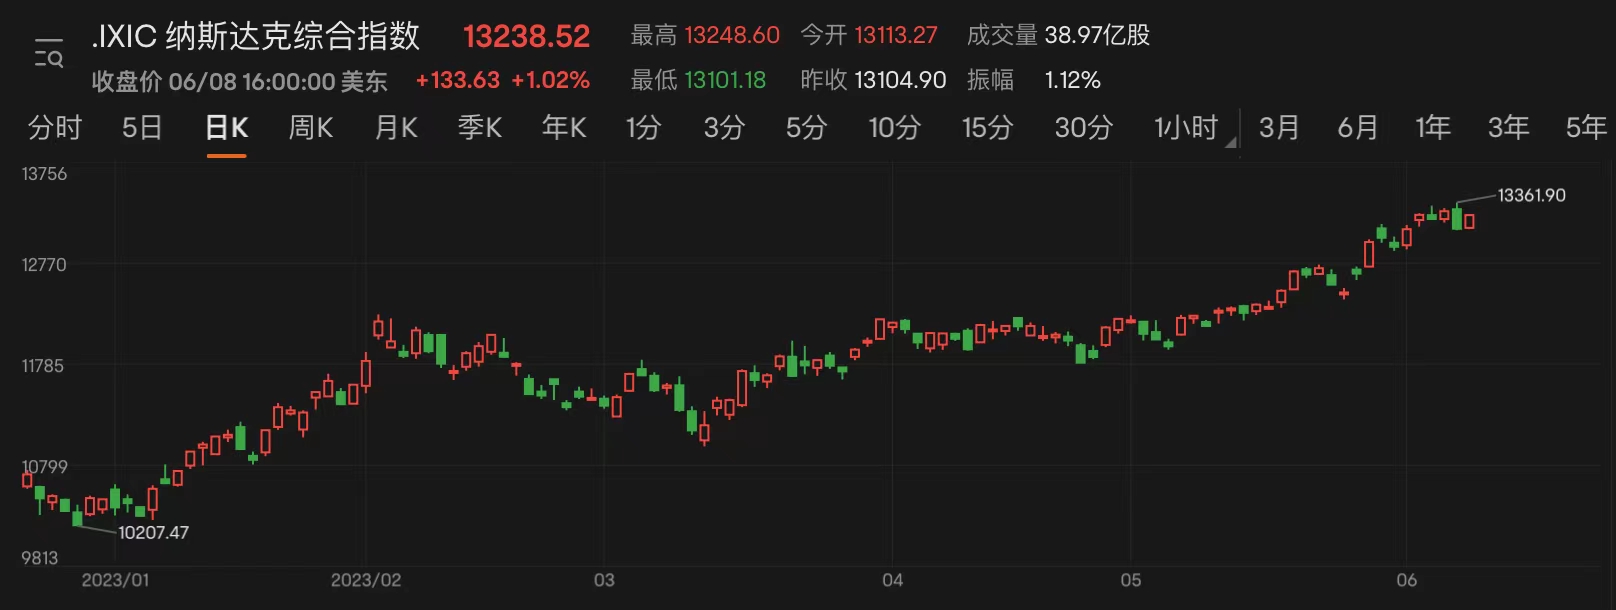Choose the 1分 interval tab
Image resolution: width=1616 pixels, height=610 pixels.
pyautogui.click(x=643, y=128)
